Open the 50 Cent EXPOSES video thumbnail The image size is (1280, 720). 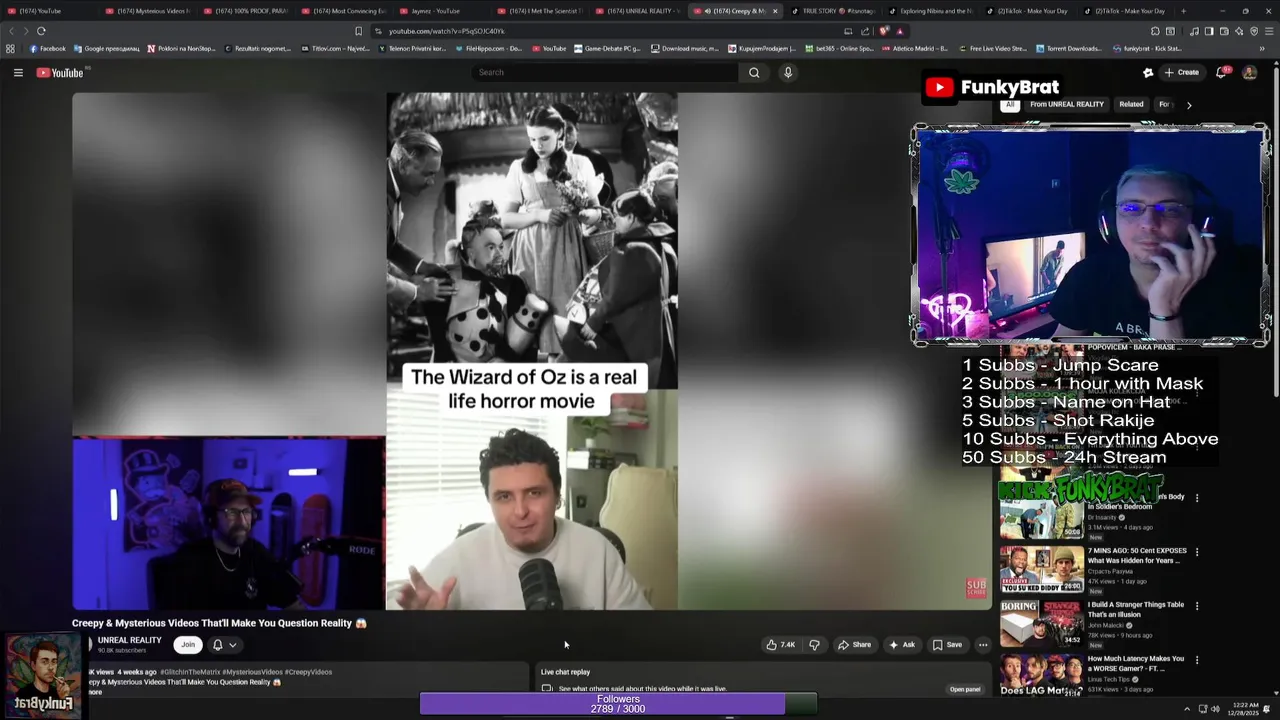pyautogui.click(x=1041, y=570)
